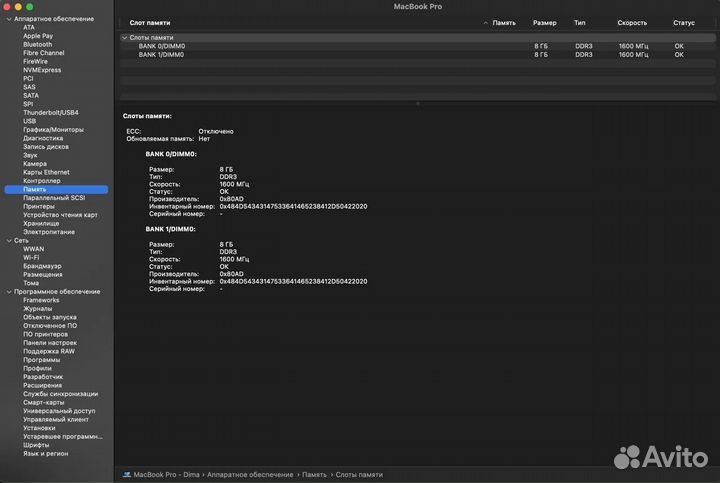Sort by Размер column header
Viewport: 720px width, 483px height.
coord(545,22)
